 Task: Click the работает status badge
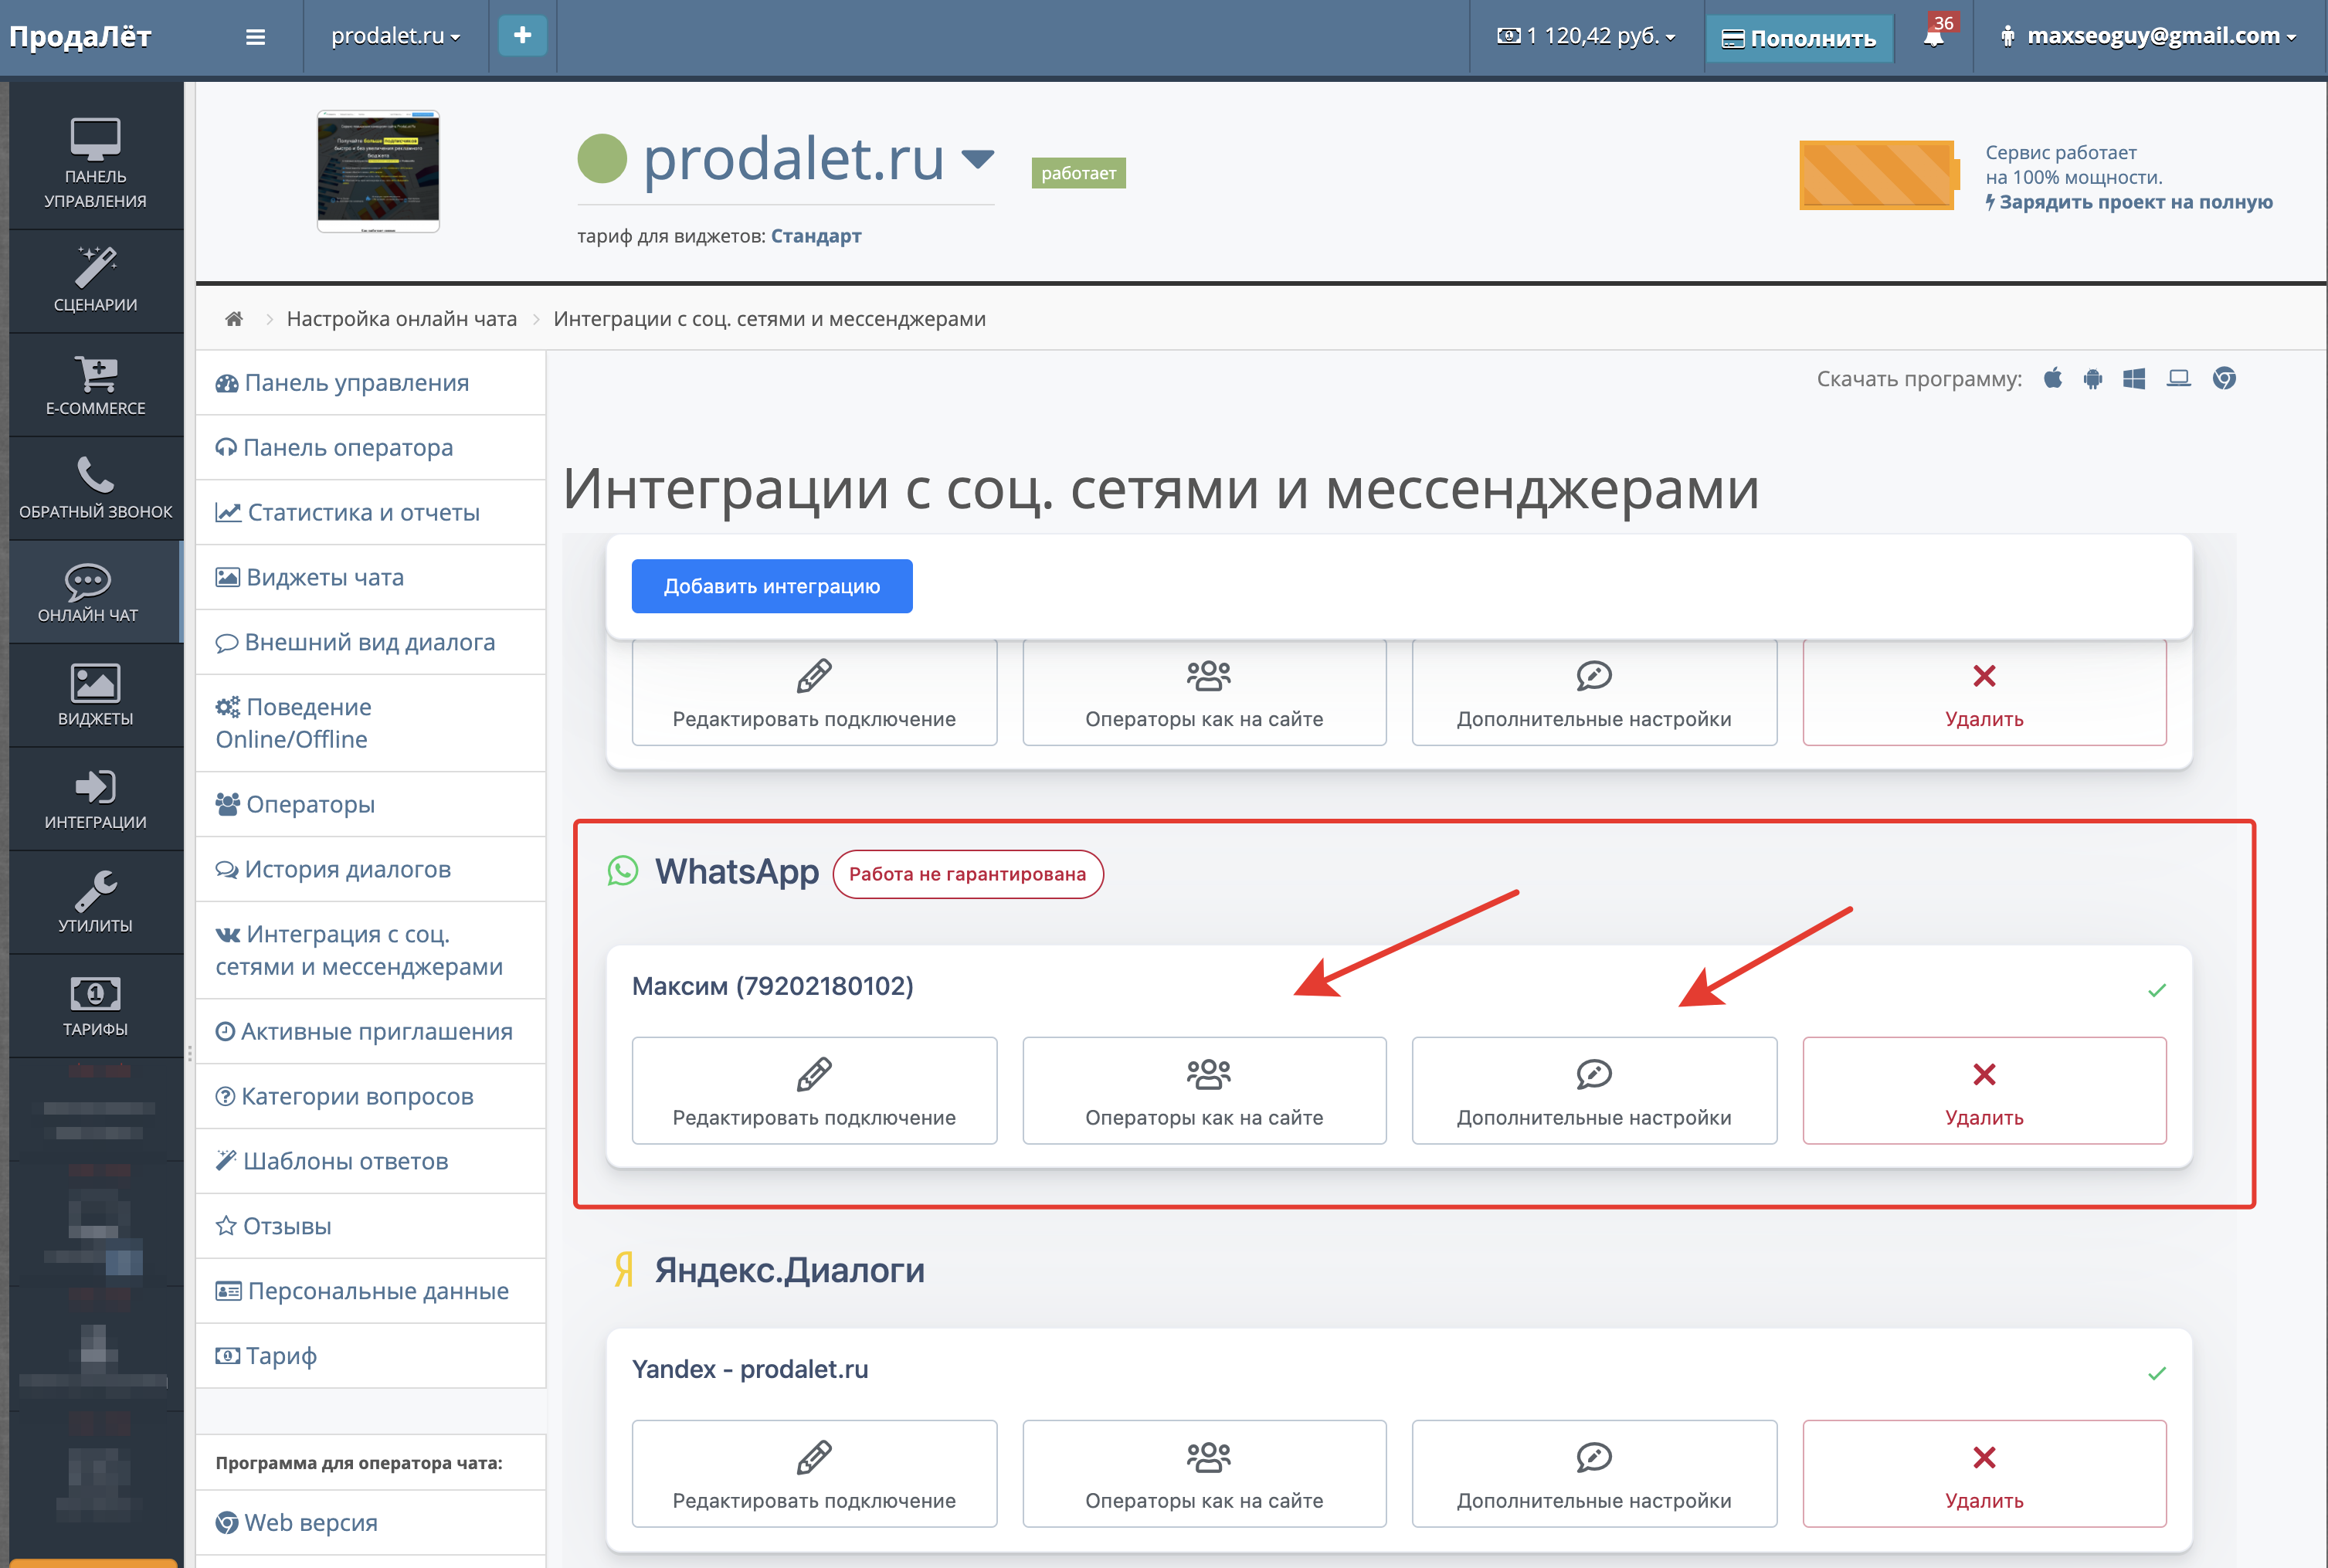(1078, 173)
